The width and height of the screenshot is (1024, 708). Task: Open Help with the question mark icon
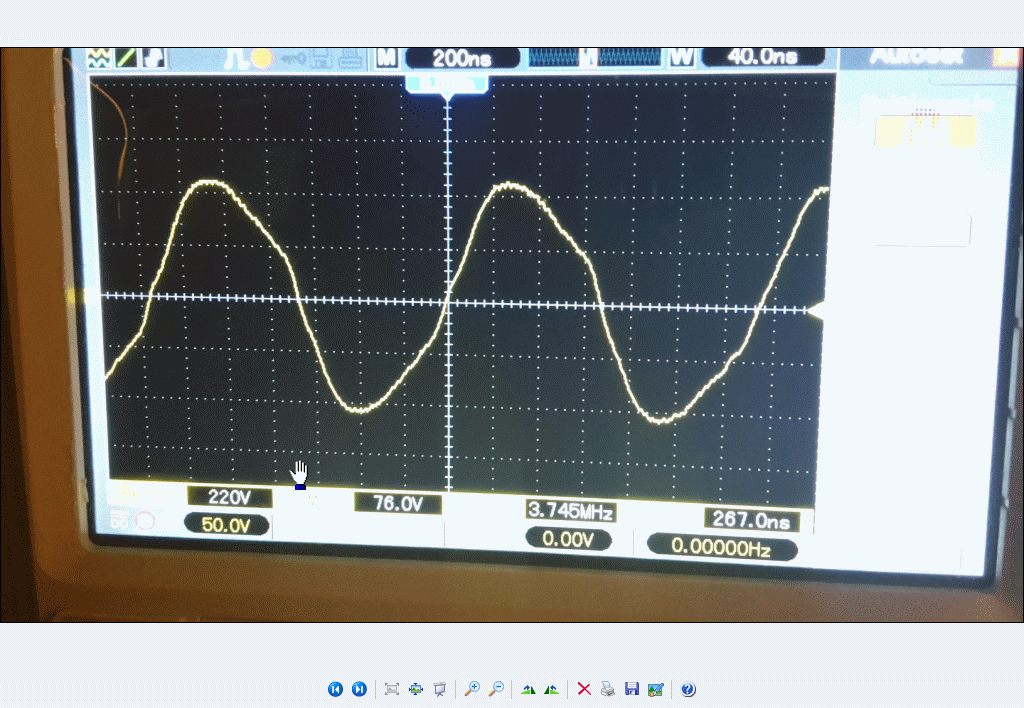pyautogui.click(x=688, y=689)
